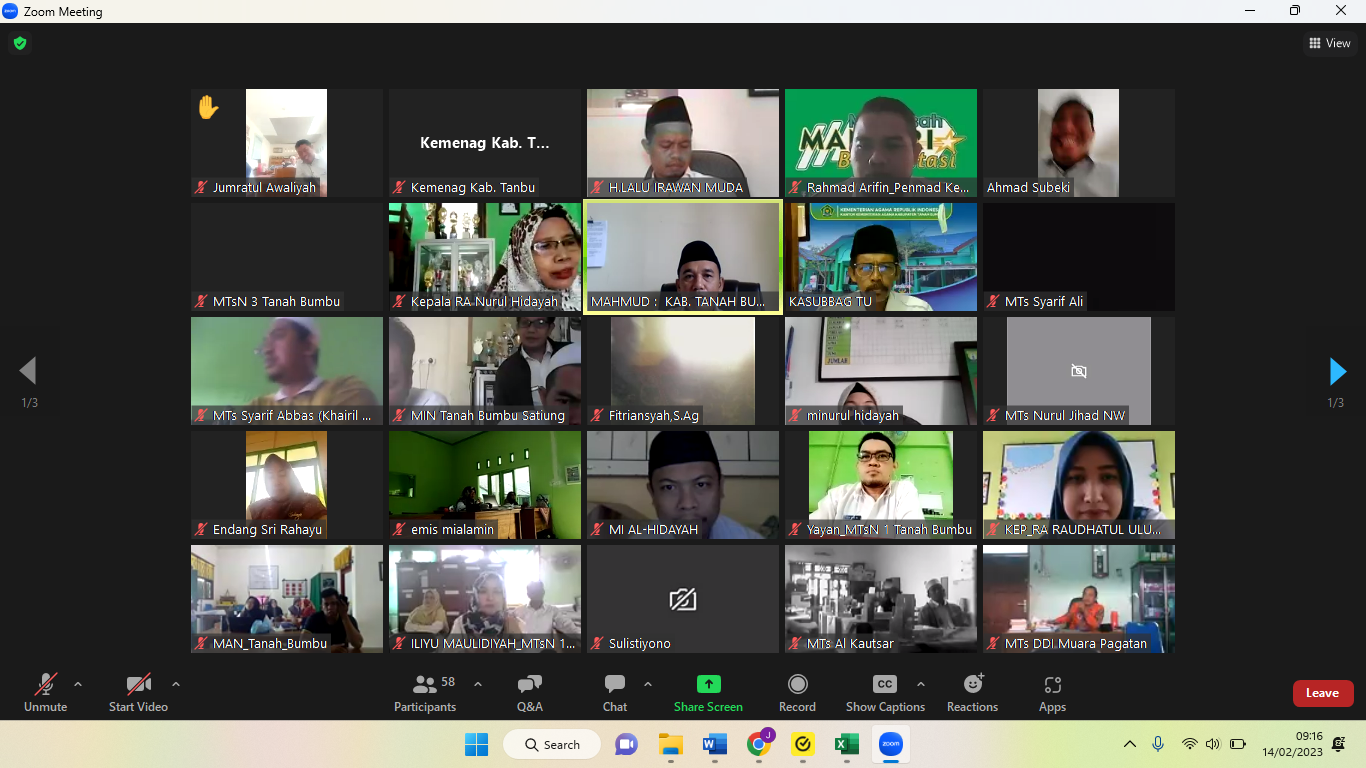Click the green Share Screen icon
Screen dimensions: 1366x768
click(x=708, y=685)
